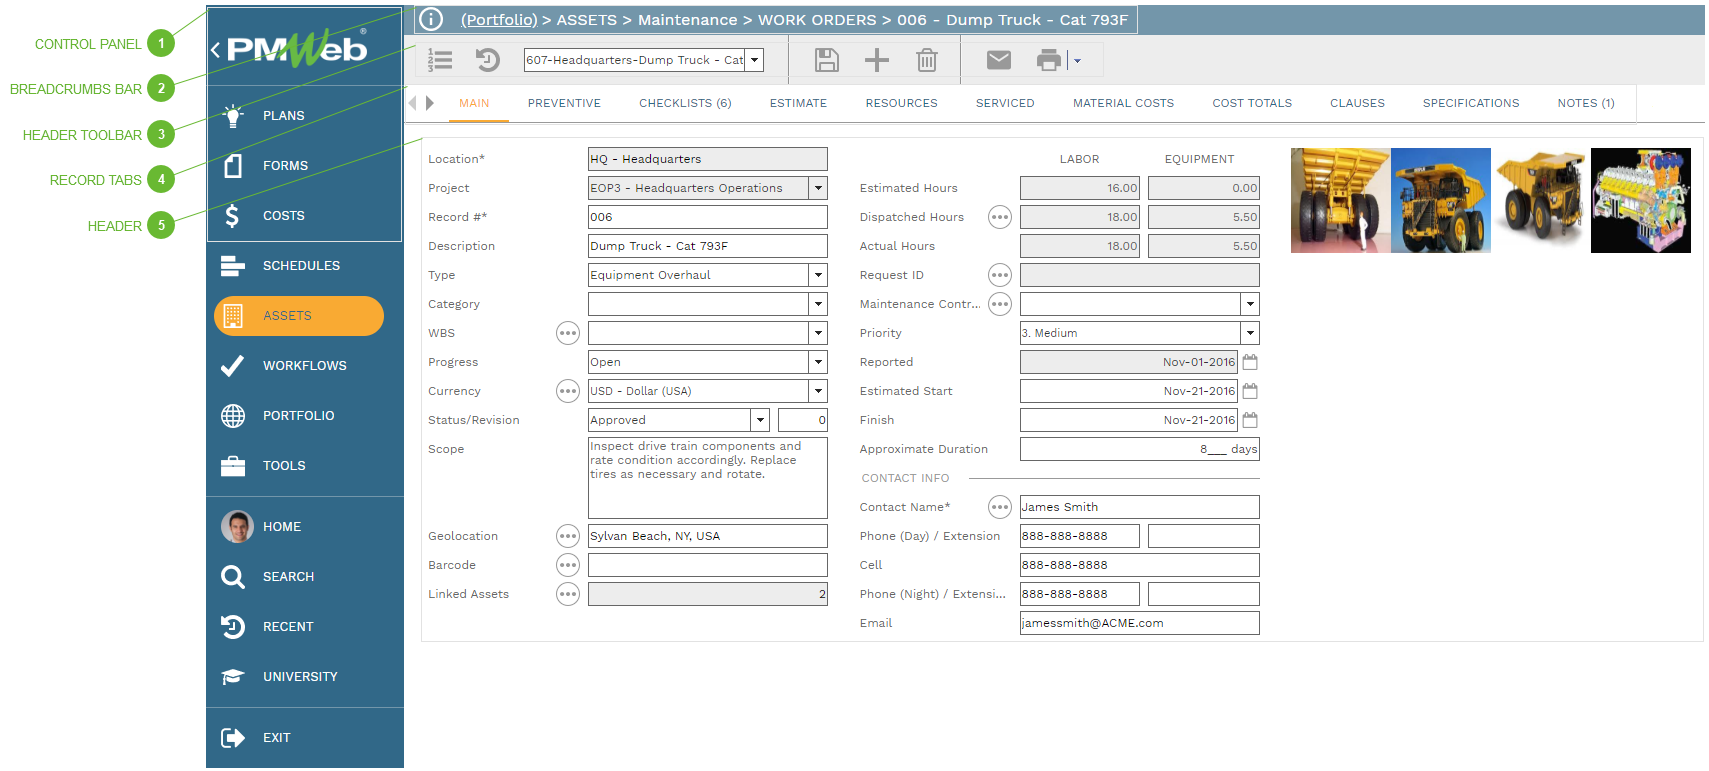Expand the Project dropdown
This screenshot has width=1709, height=771.
(x=818, y=188)
